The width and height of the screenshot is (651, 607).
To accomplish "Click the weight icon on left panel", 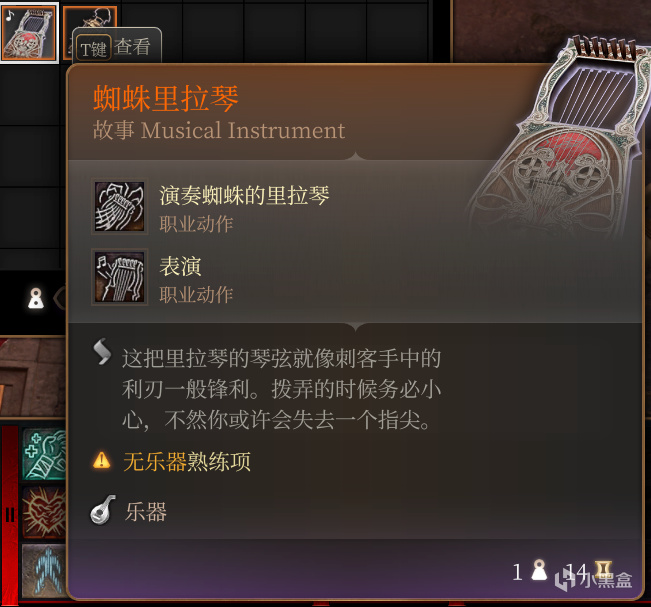I will 36,298.
